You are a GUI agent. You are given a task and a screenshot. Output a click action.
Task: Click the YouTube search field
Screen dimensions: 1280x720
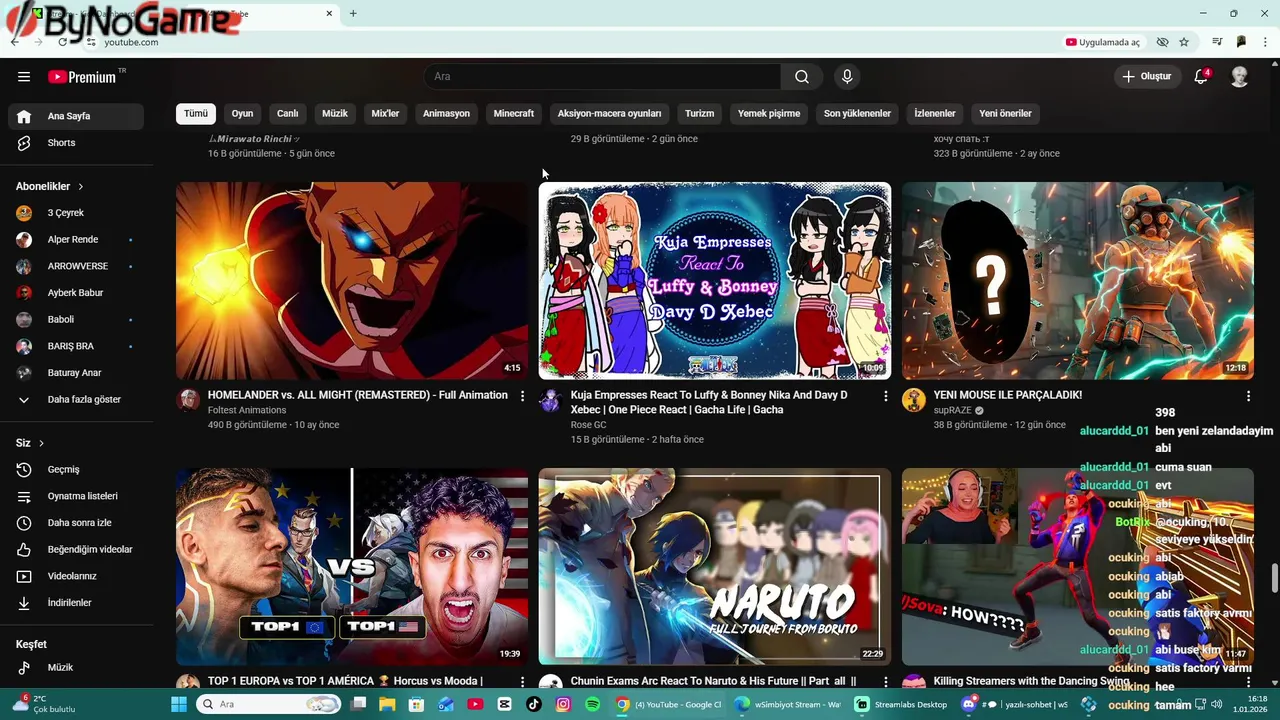pos(602,77)
